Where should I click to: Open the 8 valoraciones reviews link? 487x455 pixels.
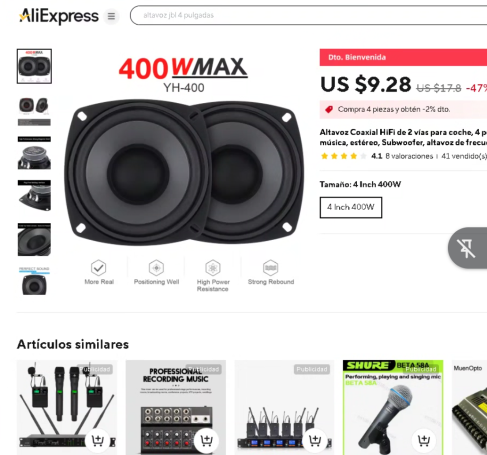tap(409, 156)
